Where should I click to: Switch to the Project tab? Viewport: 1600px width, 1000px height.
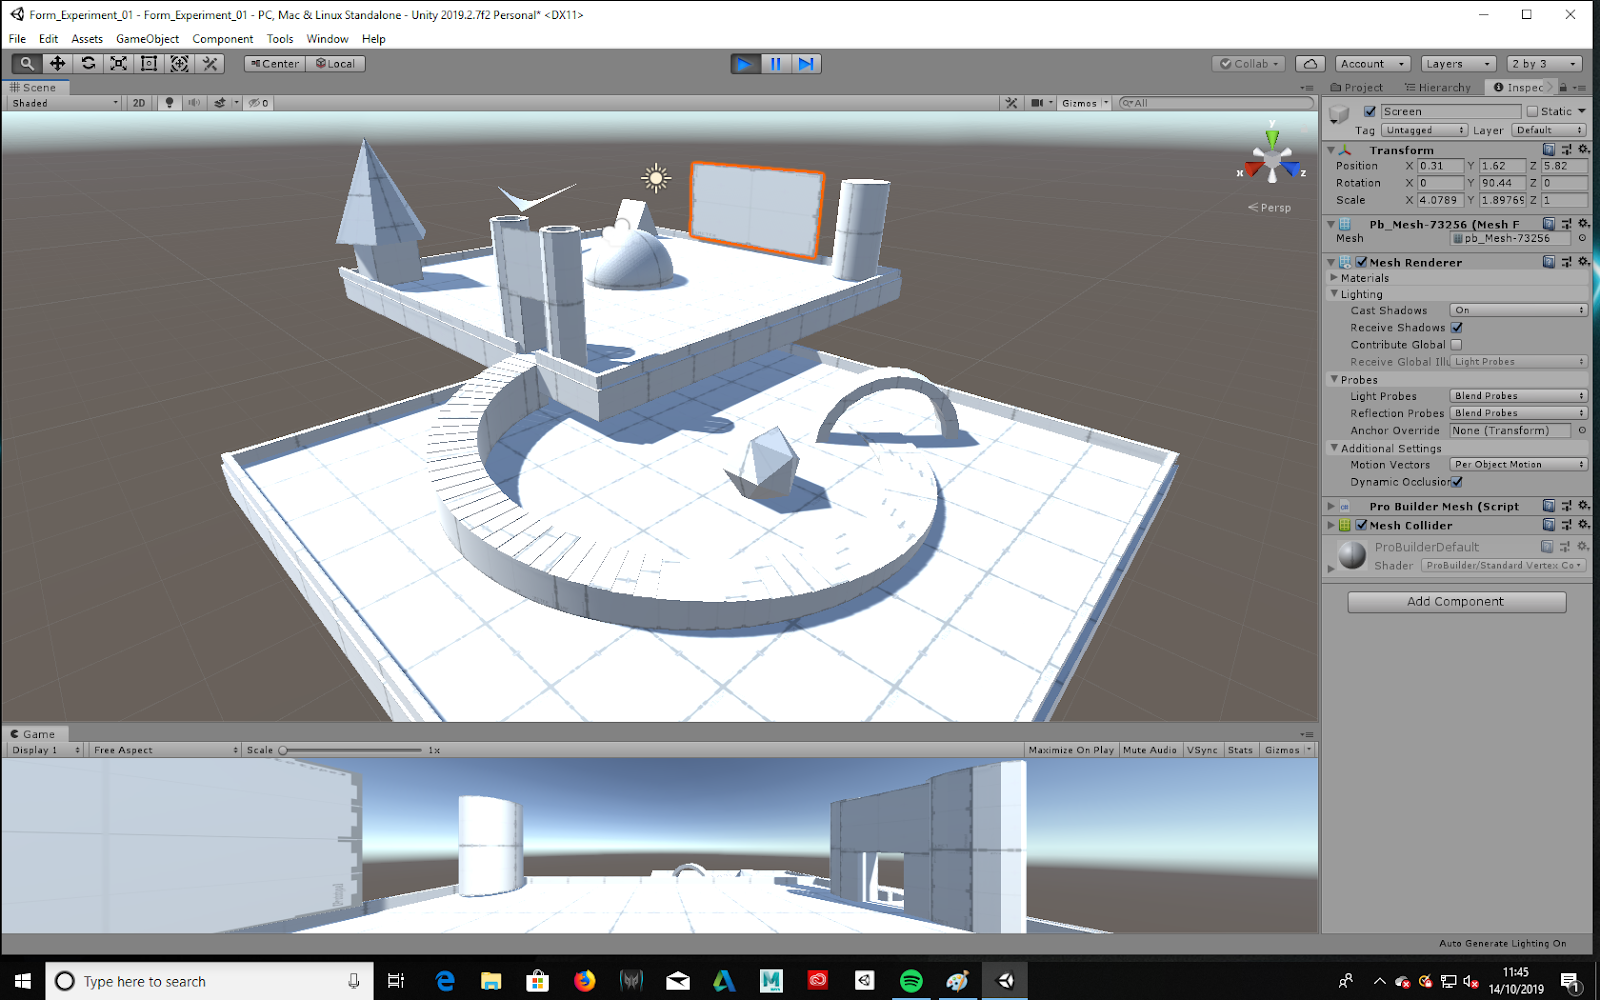1357,88
